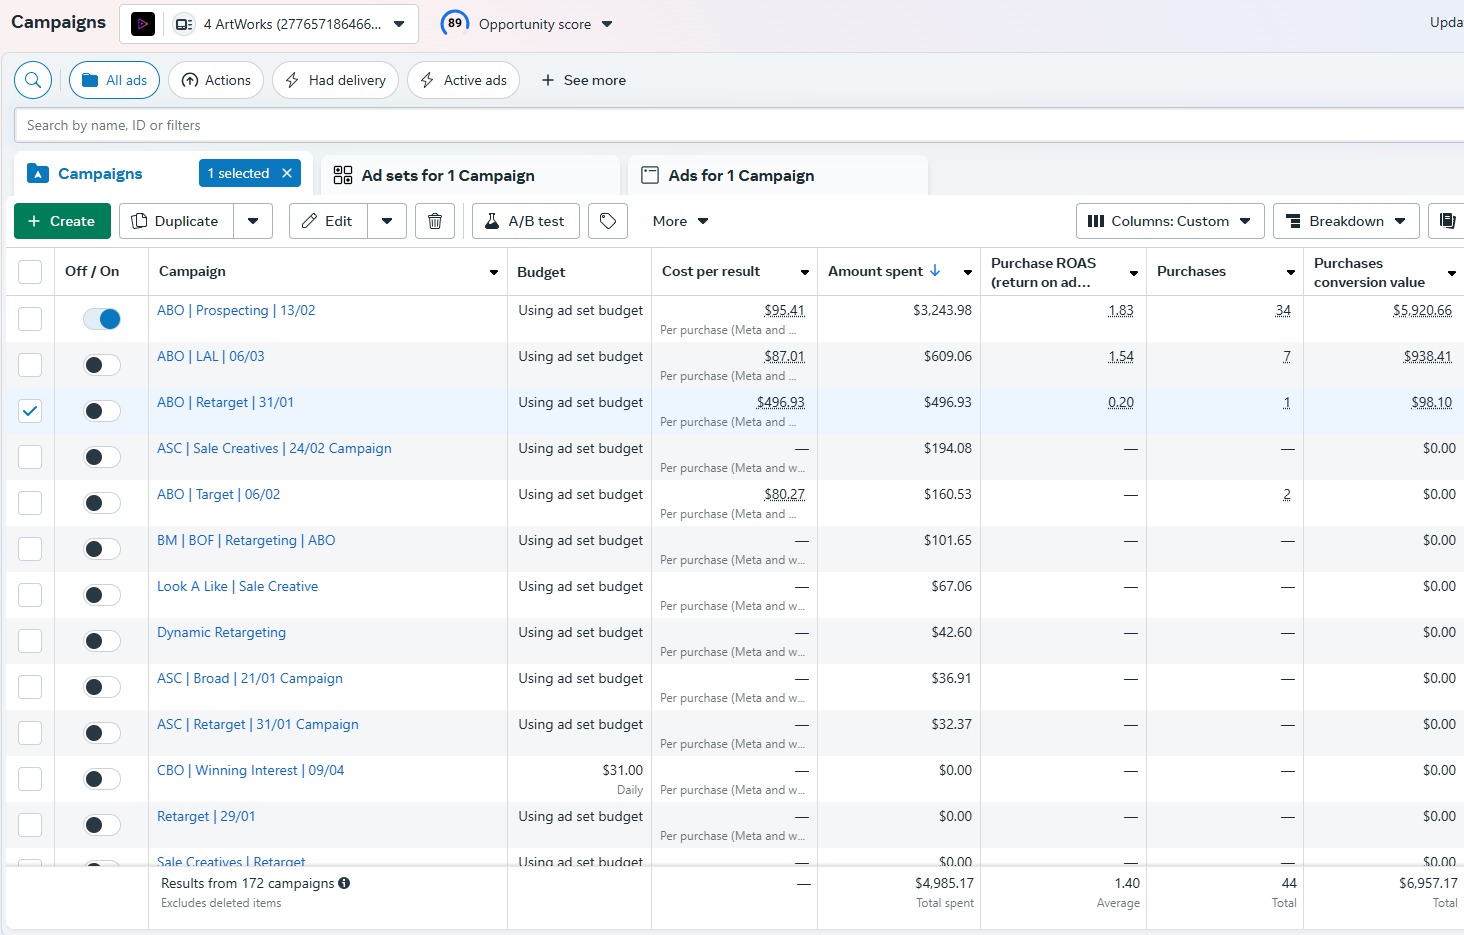Uncheck the ABO Retarget 31/01 checkbox
Screen dimensions: 1464x935
pyautogui.click(x=30, y=411)
